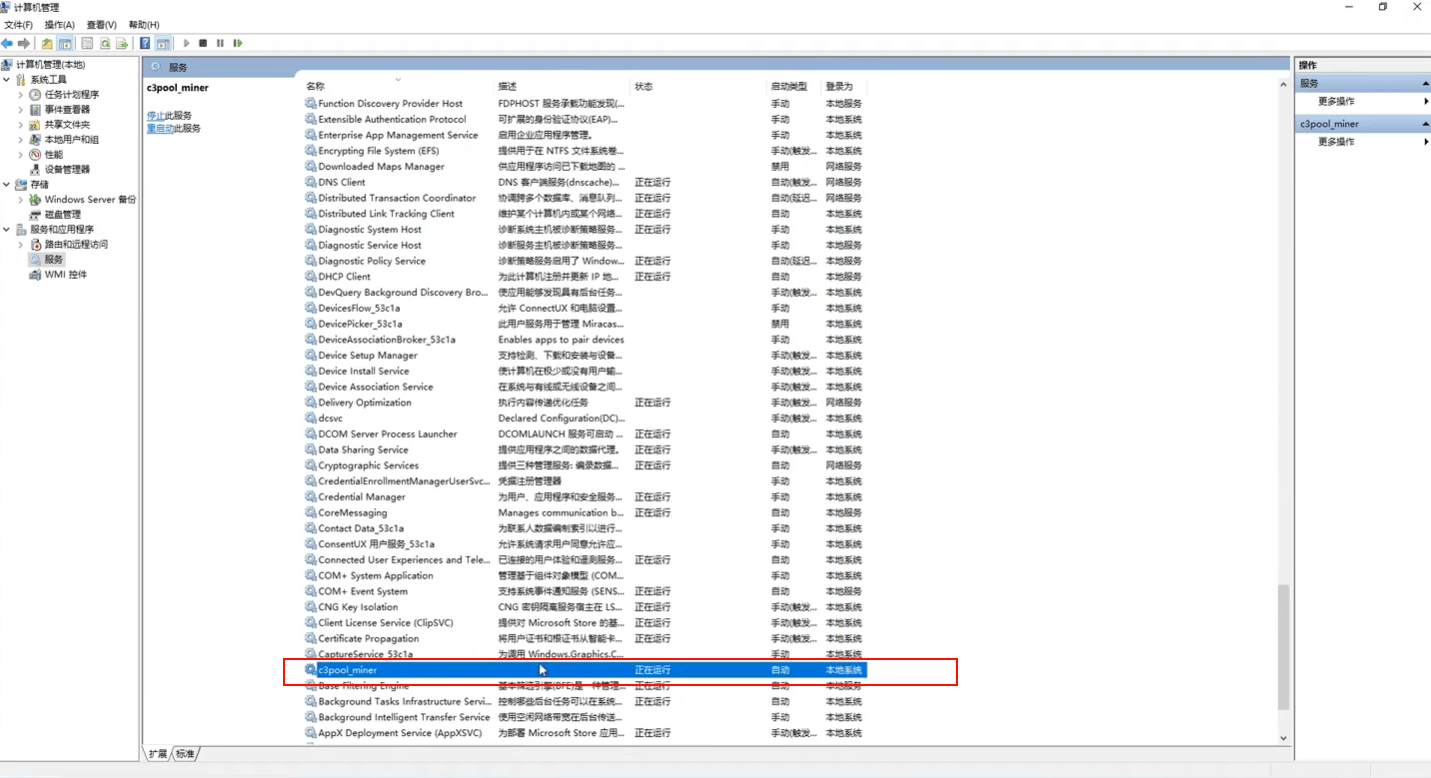The width and height of the screenshot is (1431, 778).
Task: Click the Back arrow in the toolbar
Action: (7, 43)
